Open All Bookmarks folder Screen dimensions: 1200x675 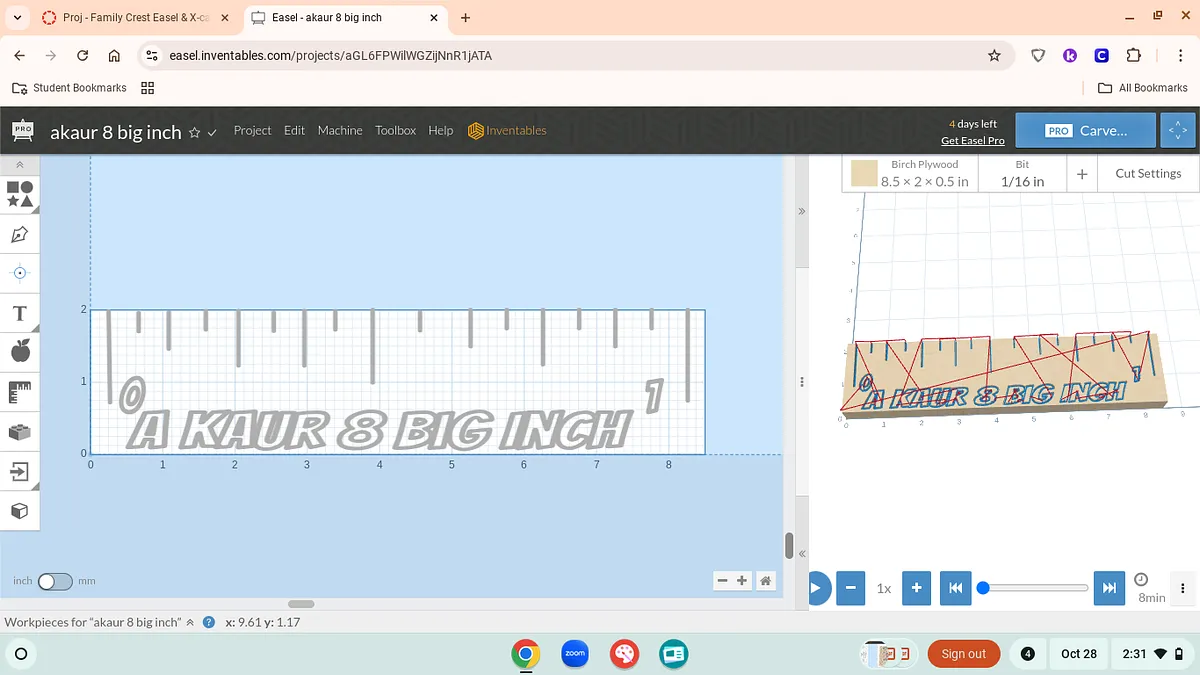tap(1142, 88)
